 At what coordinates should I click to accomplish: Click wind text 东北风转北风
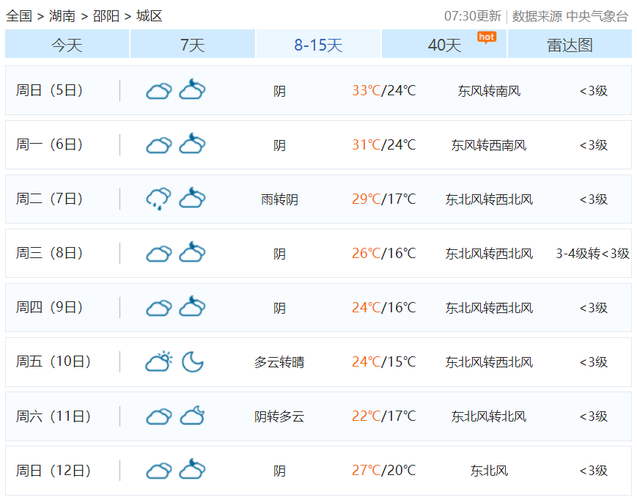click(489, 417)
